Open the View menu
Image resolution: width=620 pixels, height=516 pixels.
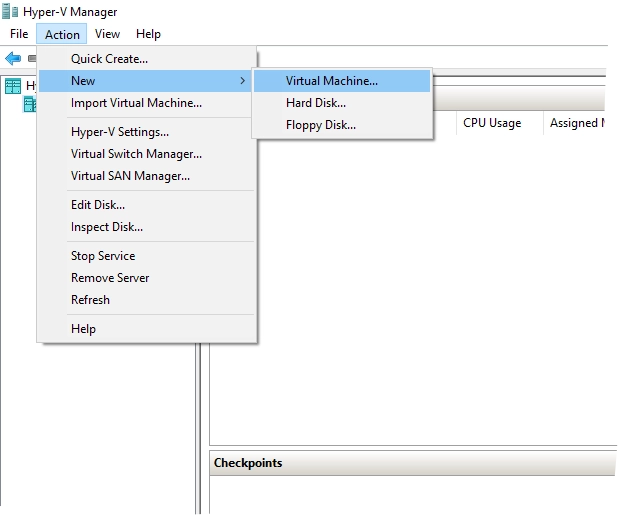click(107, 34)
